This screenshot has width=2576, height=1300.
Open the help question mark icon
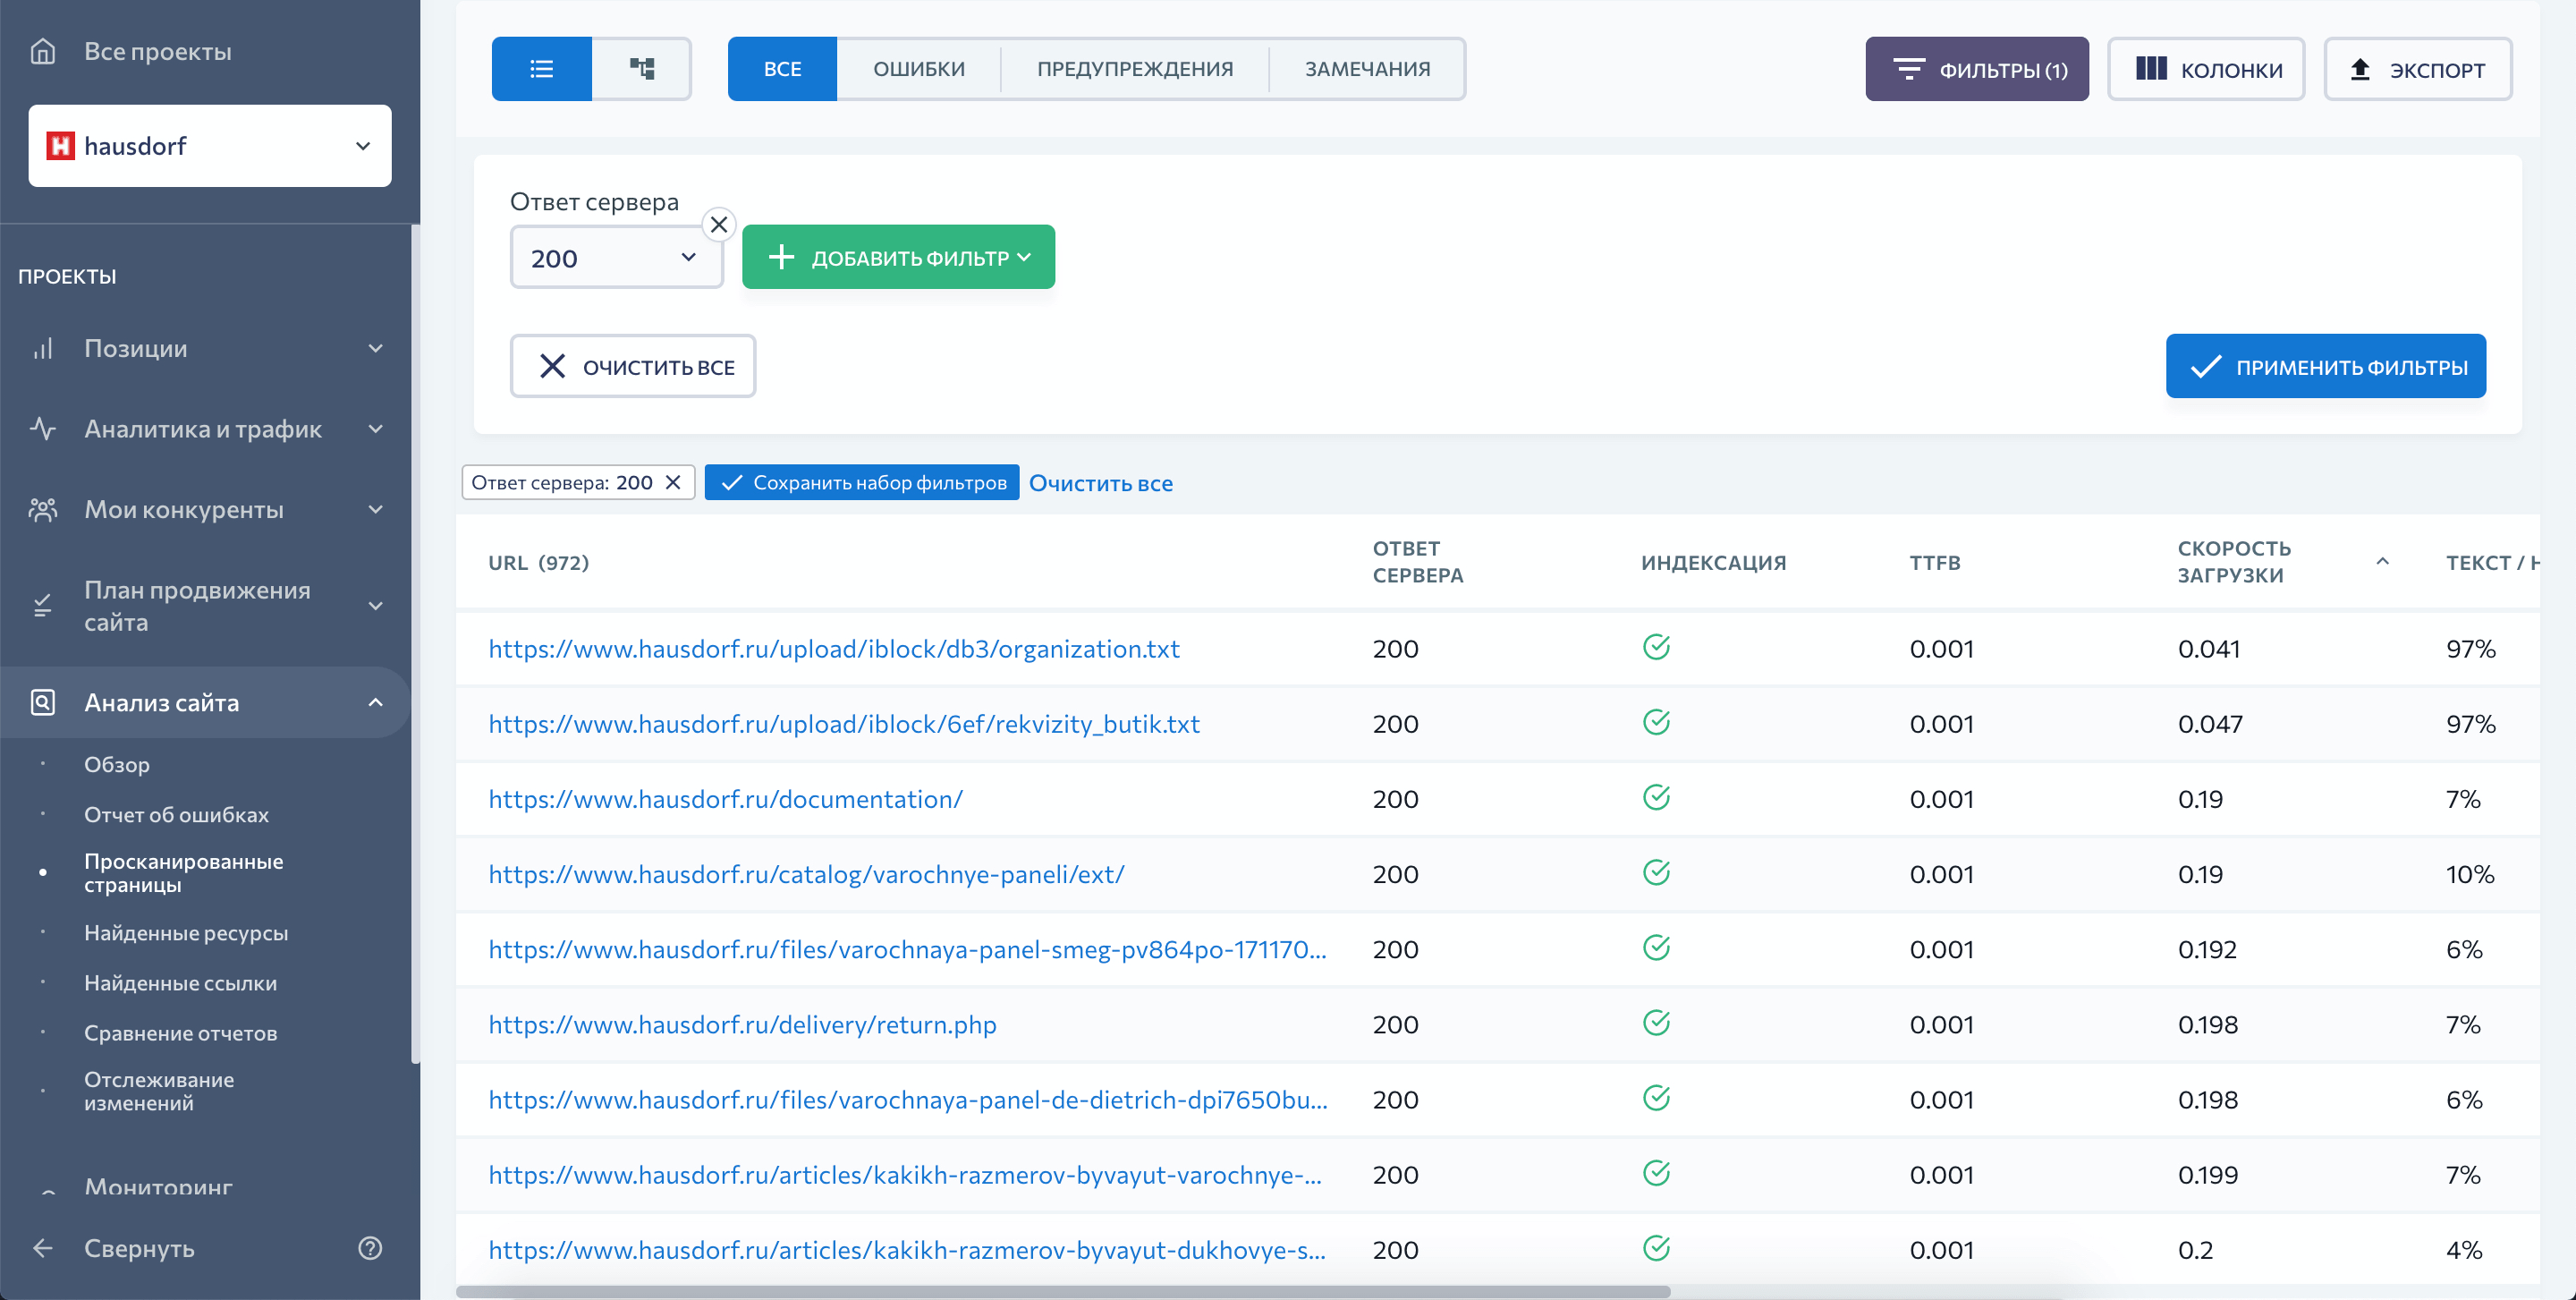pos(370,1248)
